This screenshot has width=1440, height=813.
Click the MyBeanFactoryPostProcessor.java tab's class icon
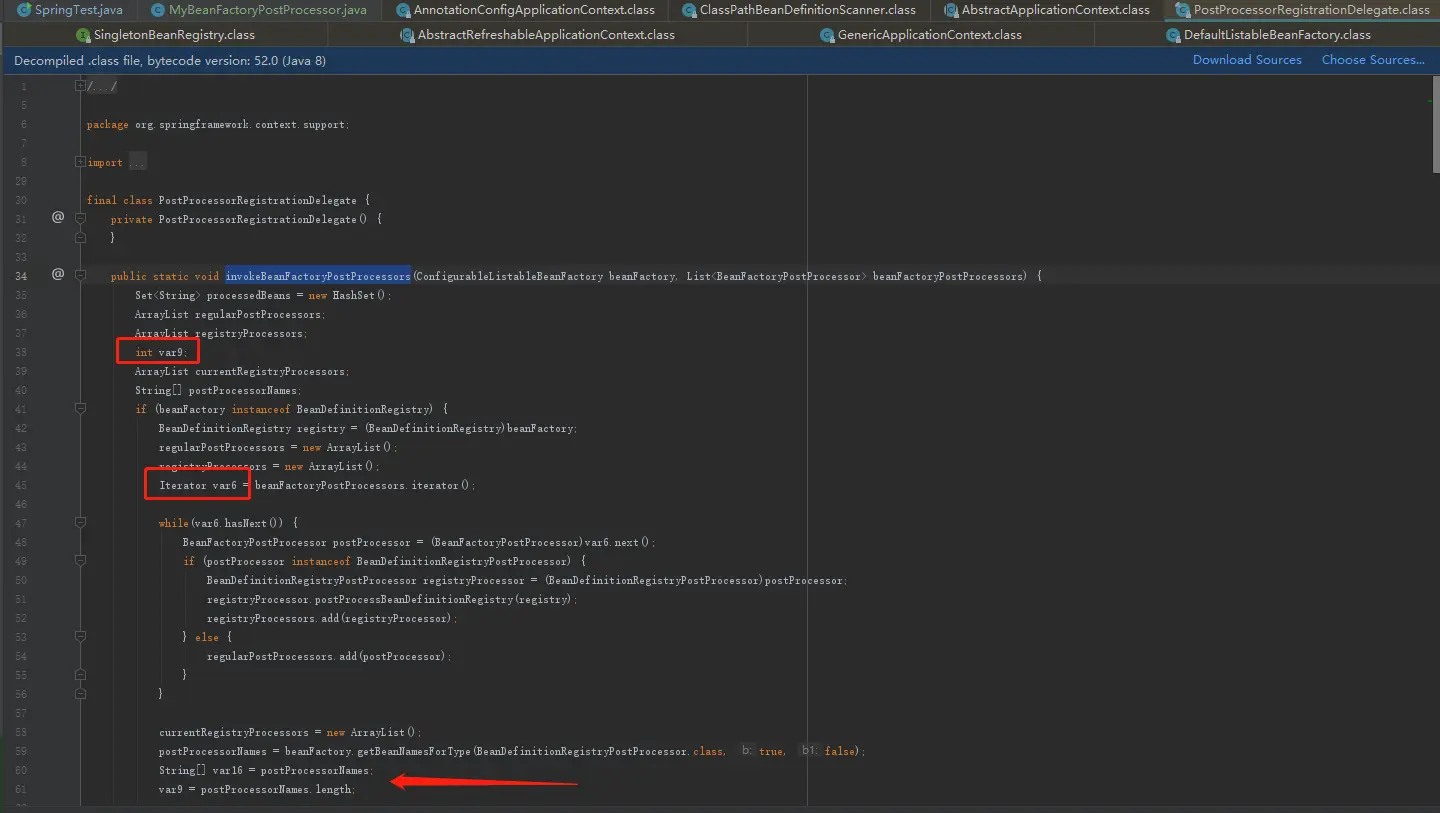159,10
